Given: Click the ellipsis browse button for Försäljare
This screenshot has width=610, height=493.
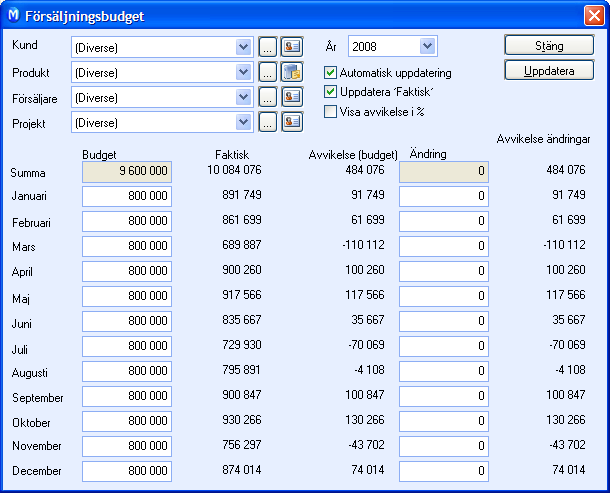Looking at the screenshot, I should coord(267,97).
